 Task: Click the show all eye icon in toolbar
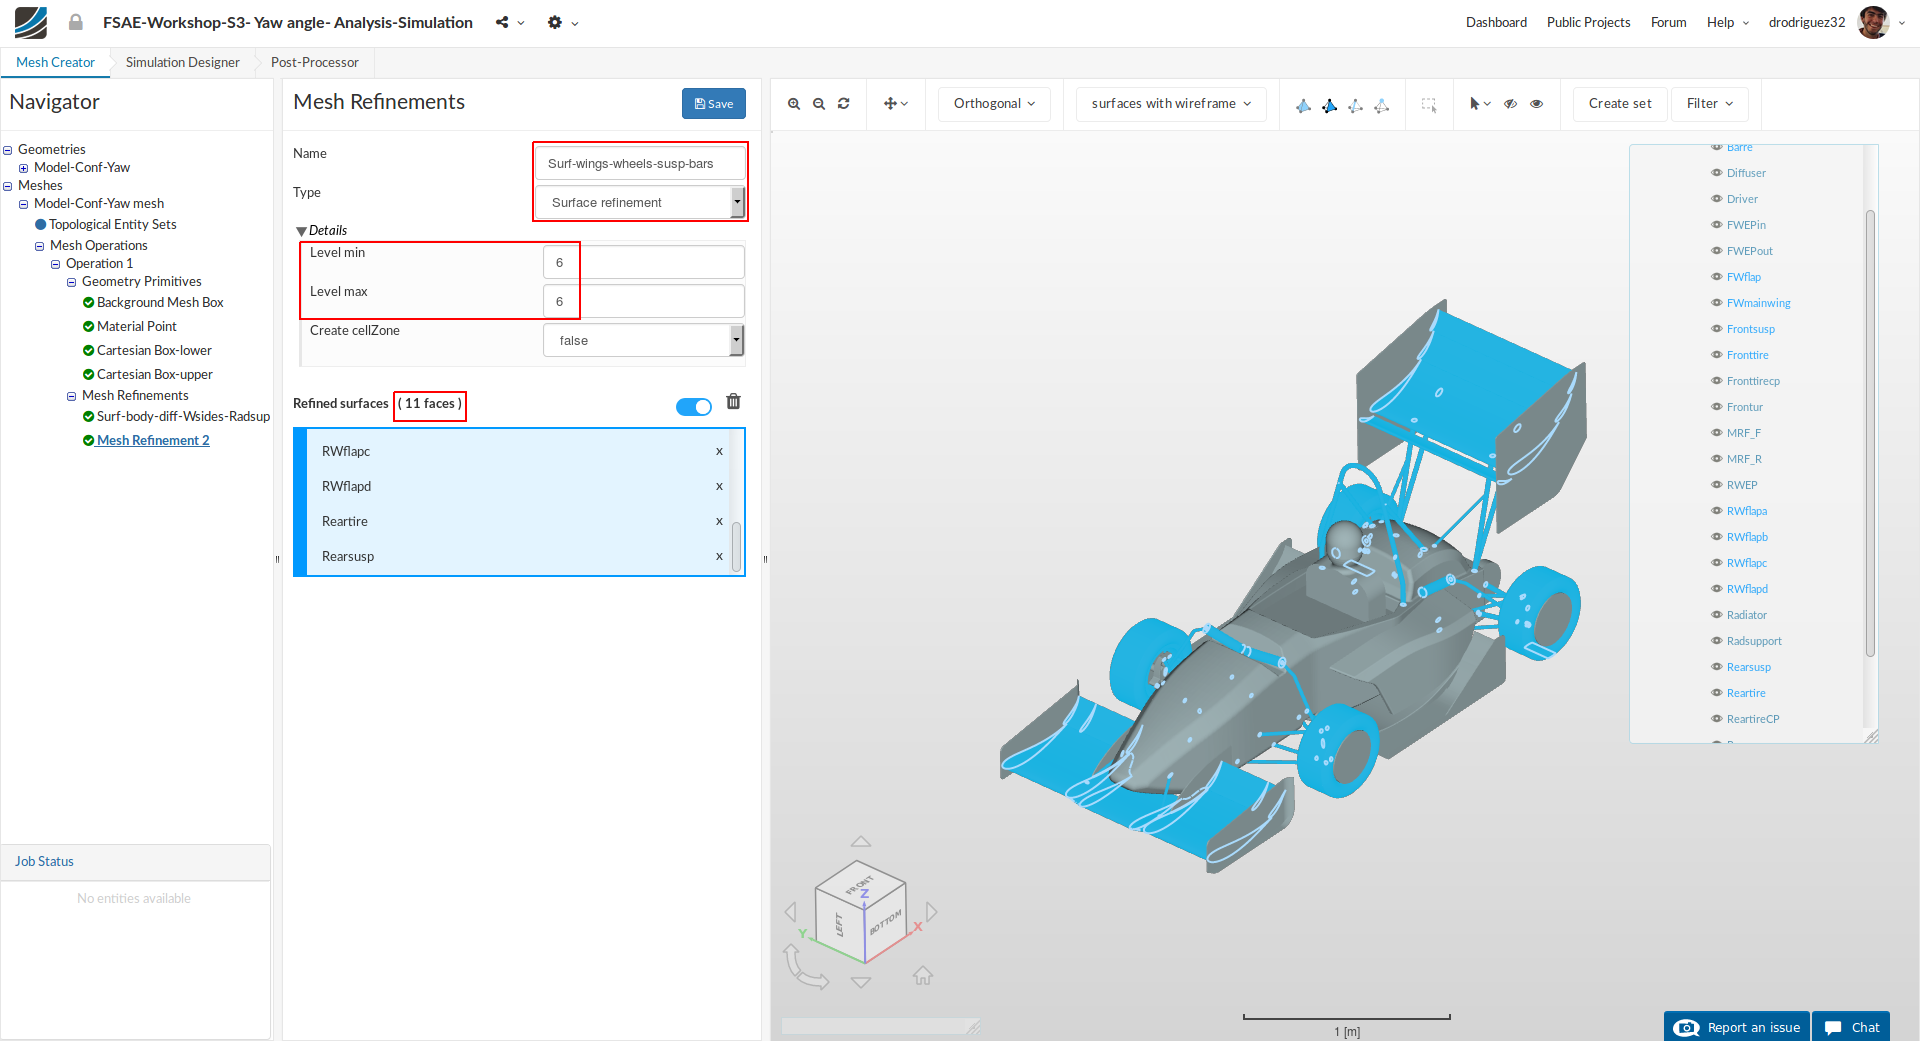pos(1537,104)
